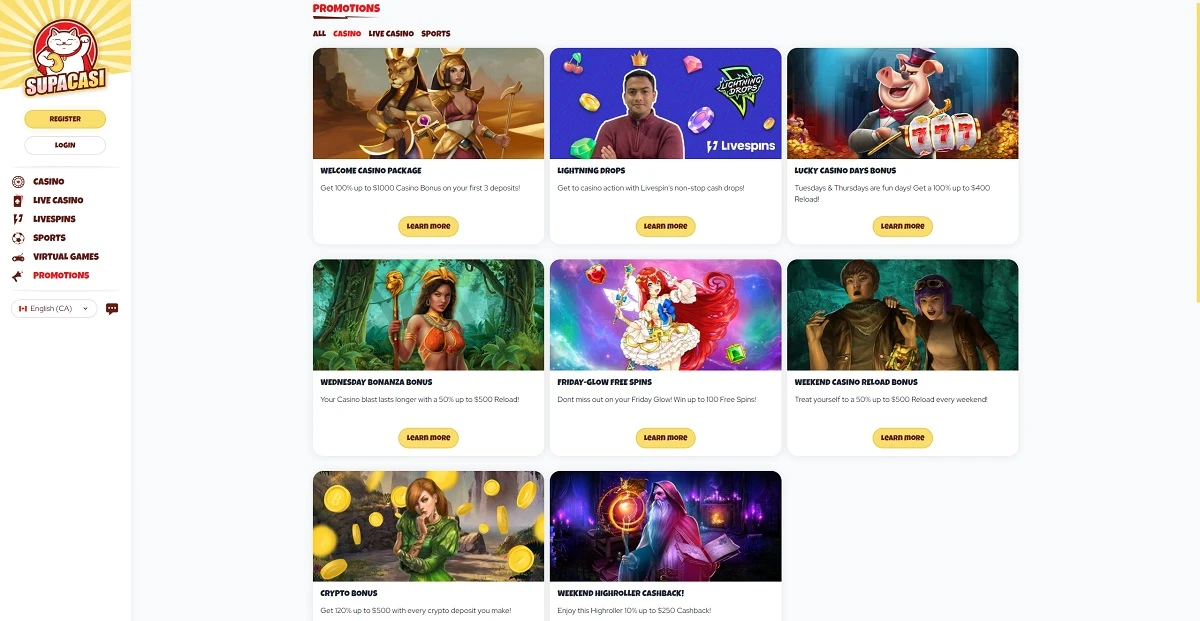Screen dimensions: 1200x621
Task: Open the Lightning Drops promotion image
Action: click(665, 103)
